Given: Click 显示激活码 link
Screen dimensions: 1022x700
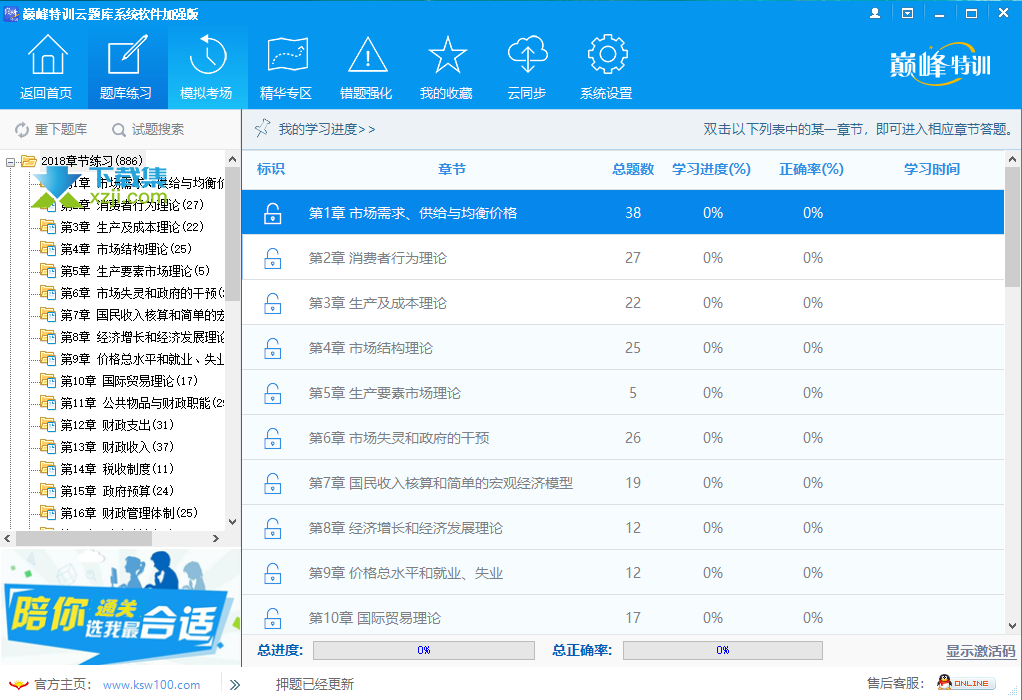Looking at the screenshot, I should click(980, 651).
